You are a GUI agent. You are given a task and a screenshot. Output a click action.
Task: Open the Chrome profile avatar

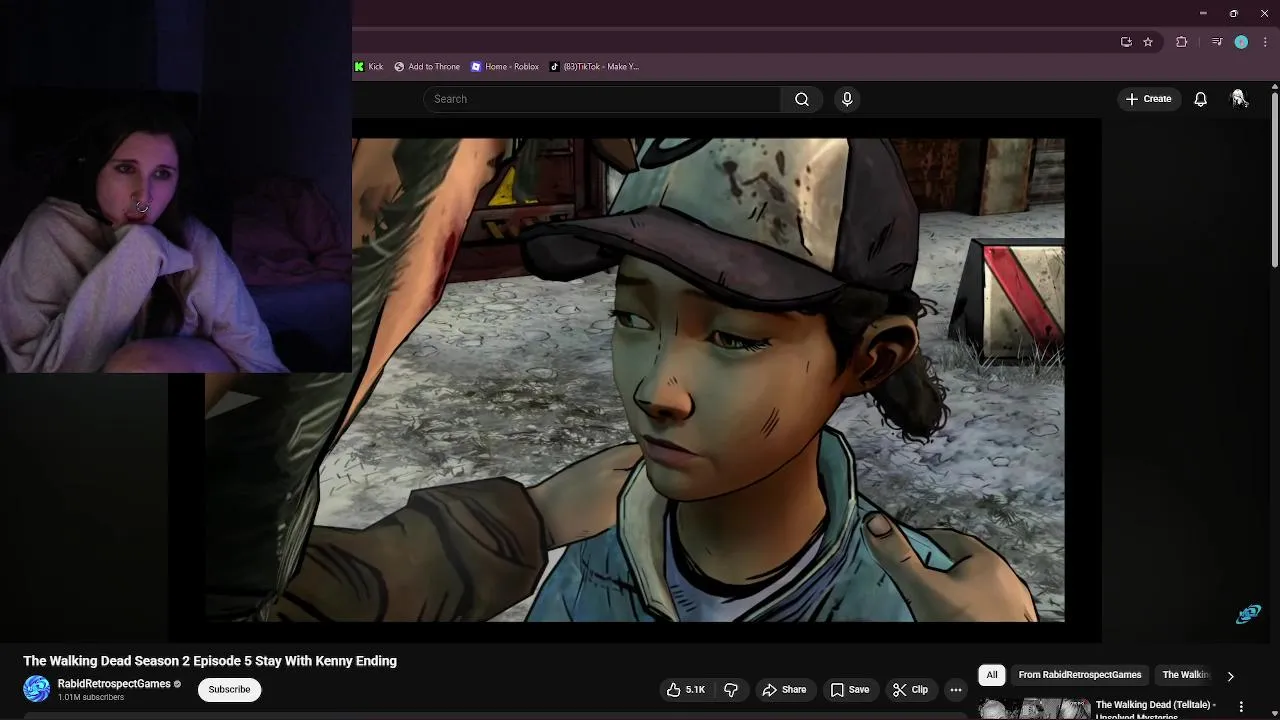[x=1241, y=42]
